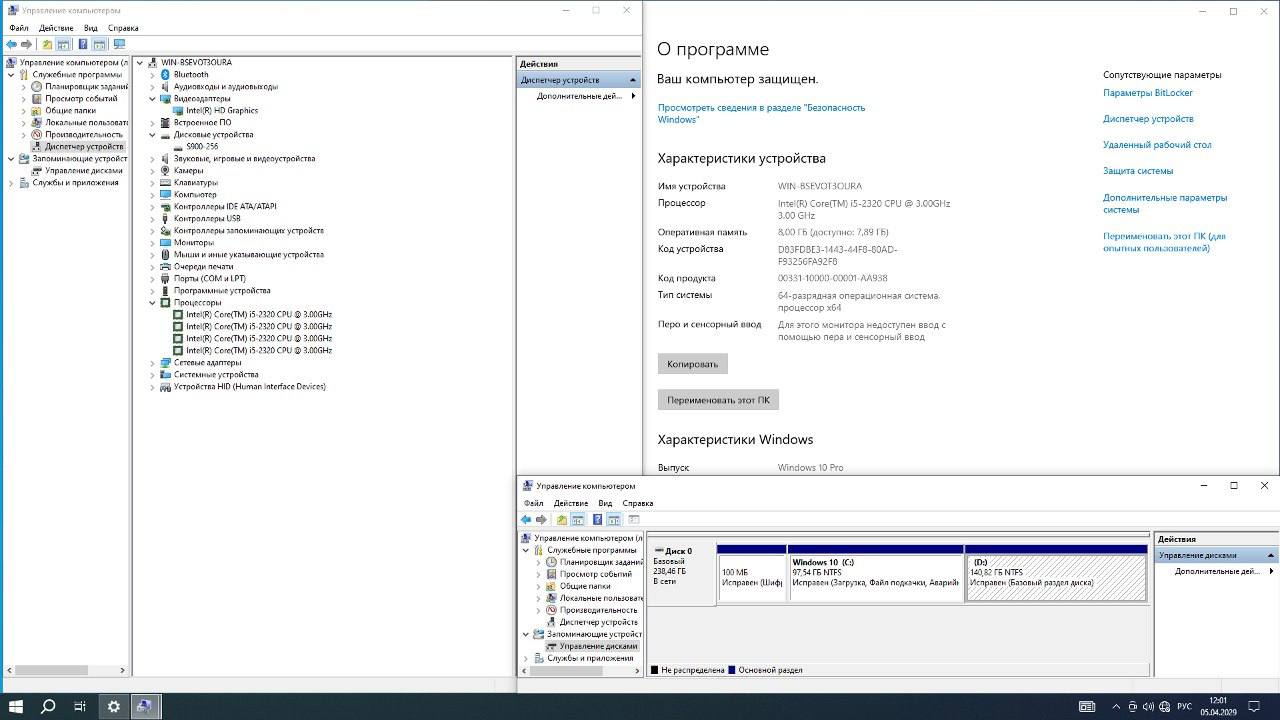
Task: Collapse Служебные программы in the Device Manager window
Action: (x=11, y=75)
